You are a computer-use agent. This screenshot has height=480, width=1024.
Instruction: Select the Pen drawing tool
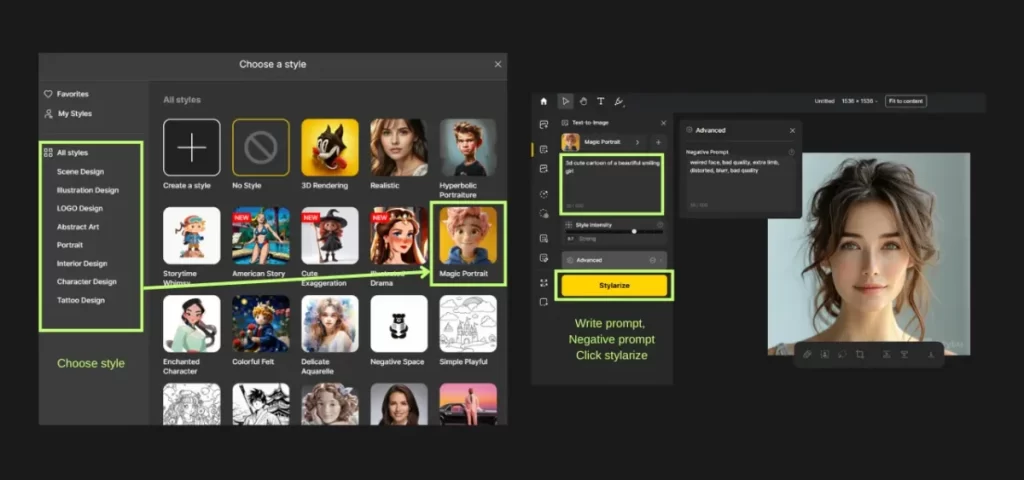(x=618, y=101)
